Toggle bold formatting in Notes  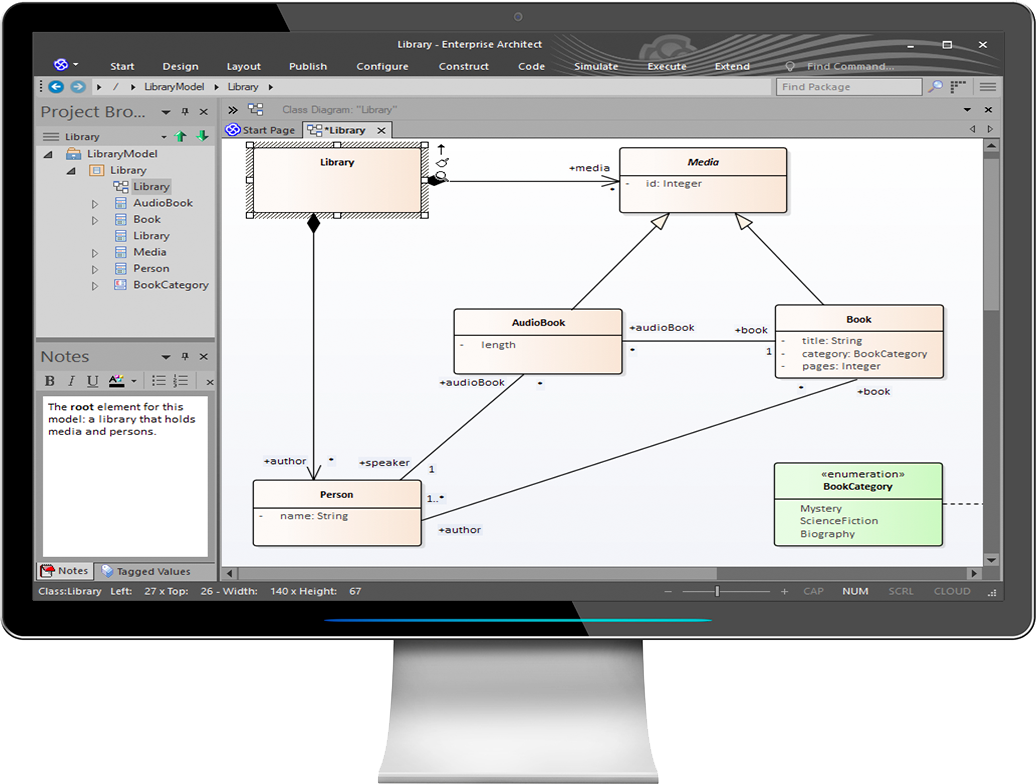[50, 381]
